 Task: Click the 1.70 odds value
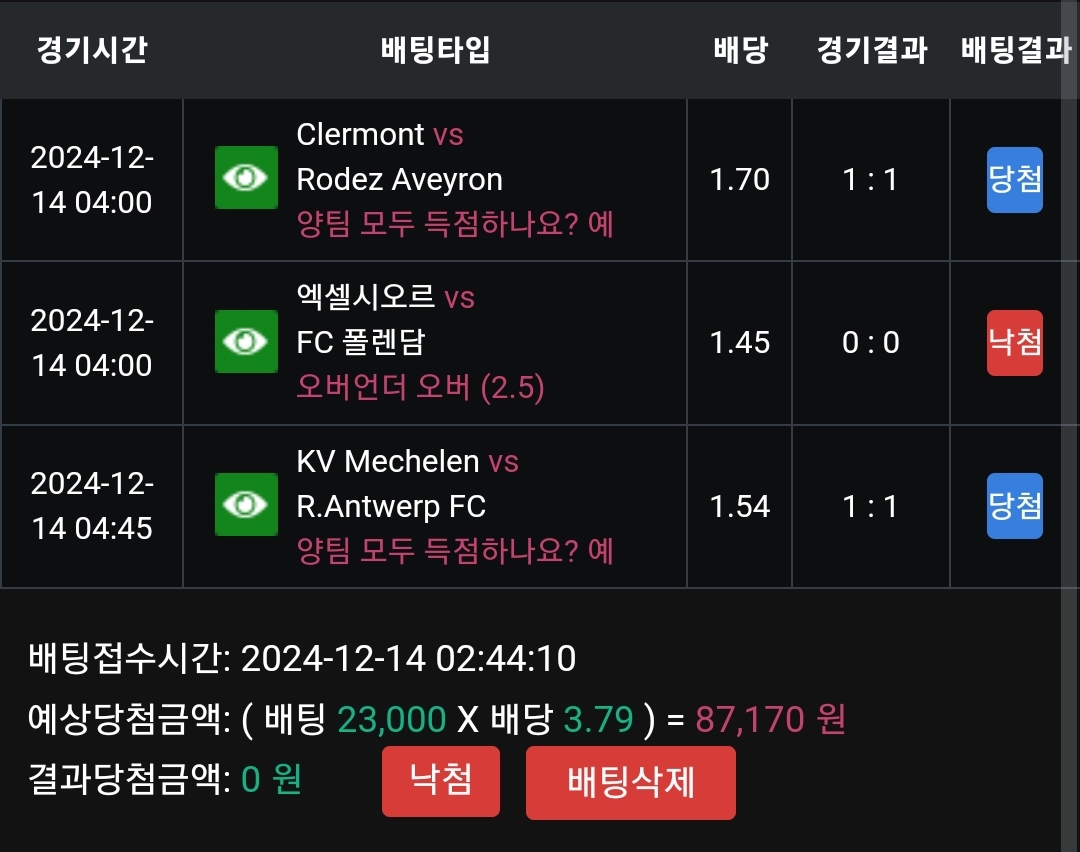[x=740, y=180]
